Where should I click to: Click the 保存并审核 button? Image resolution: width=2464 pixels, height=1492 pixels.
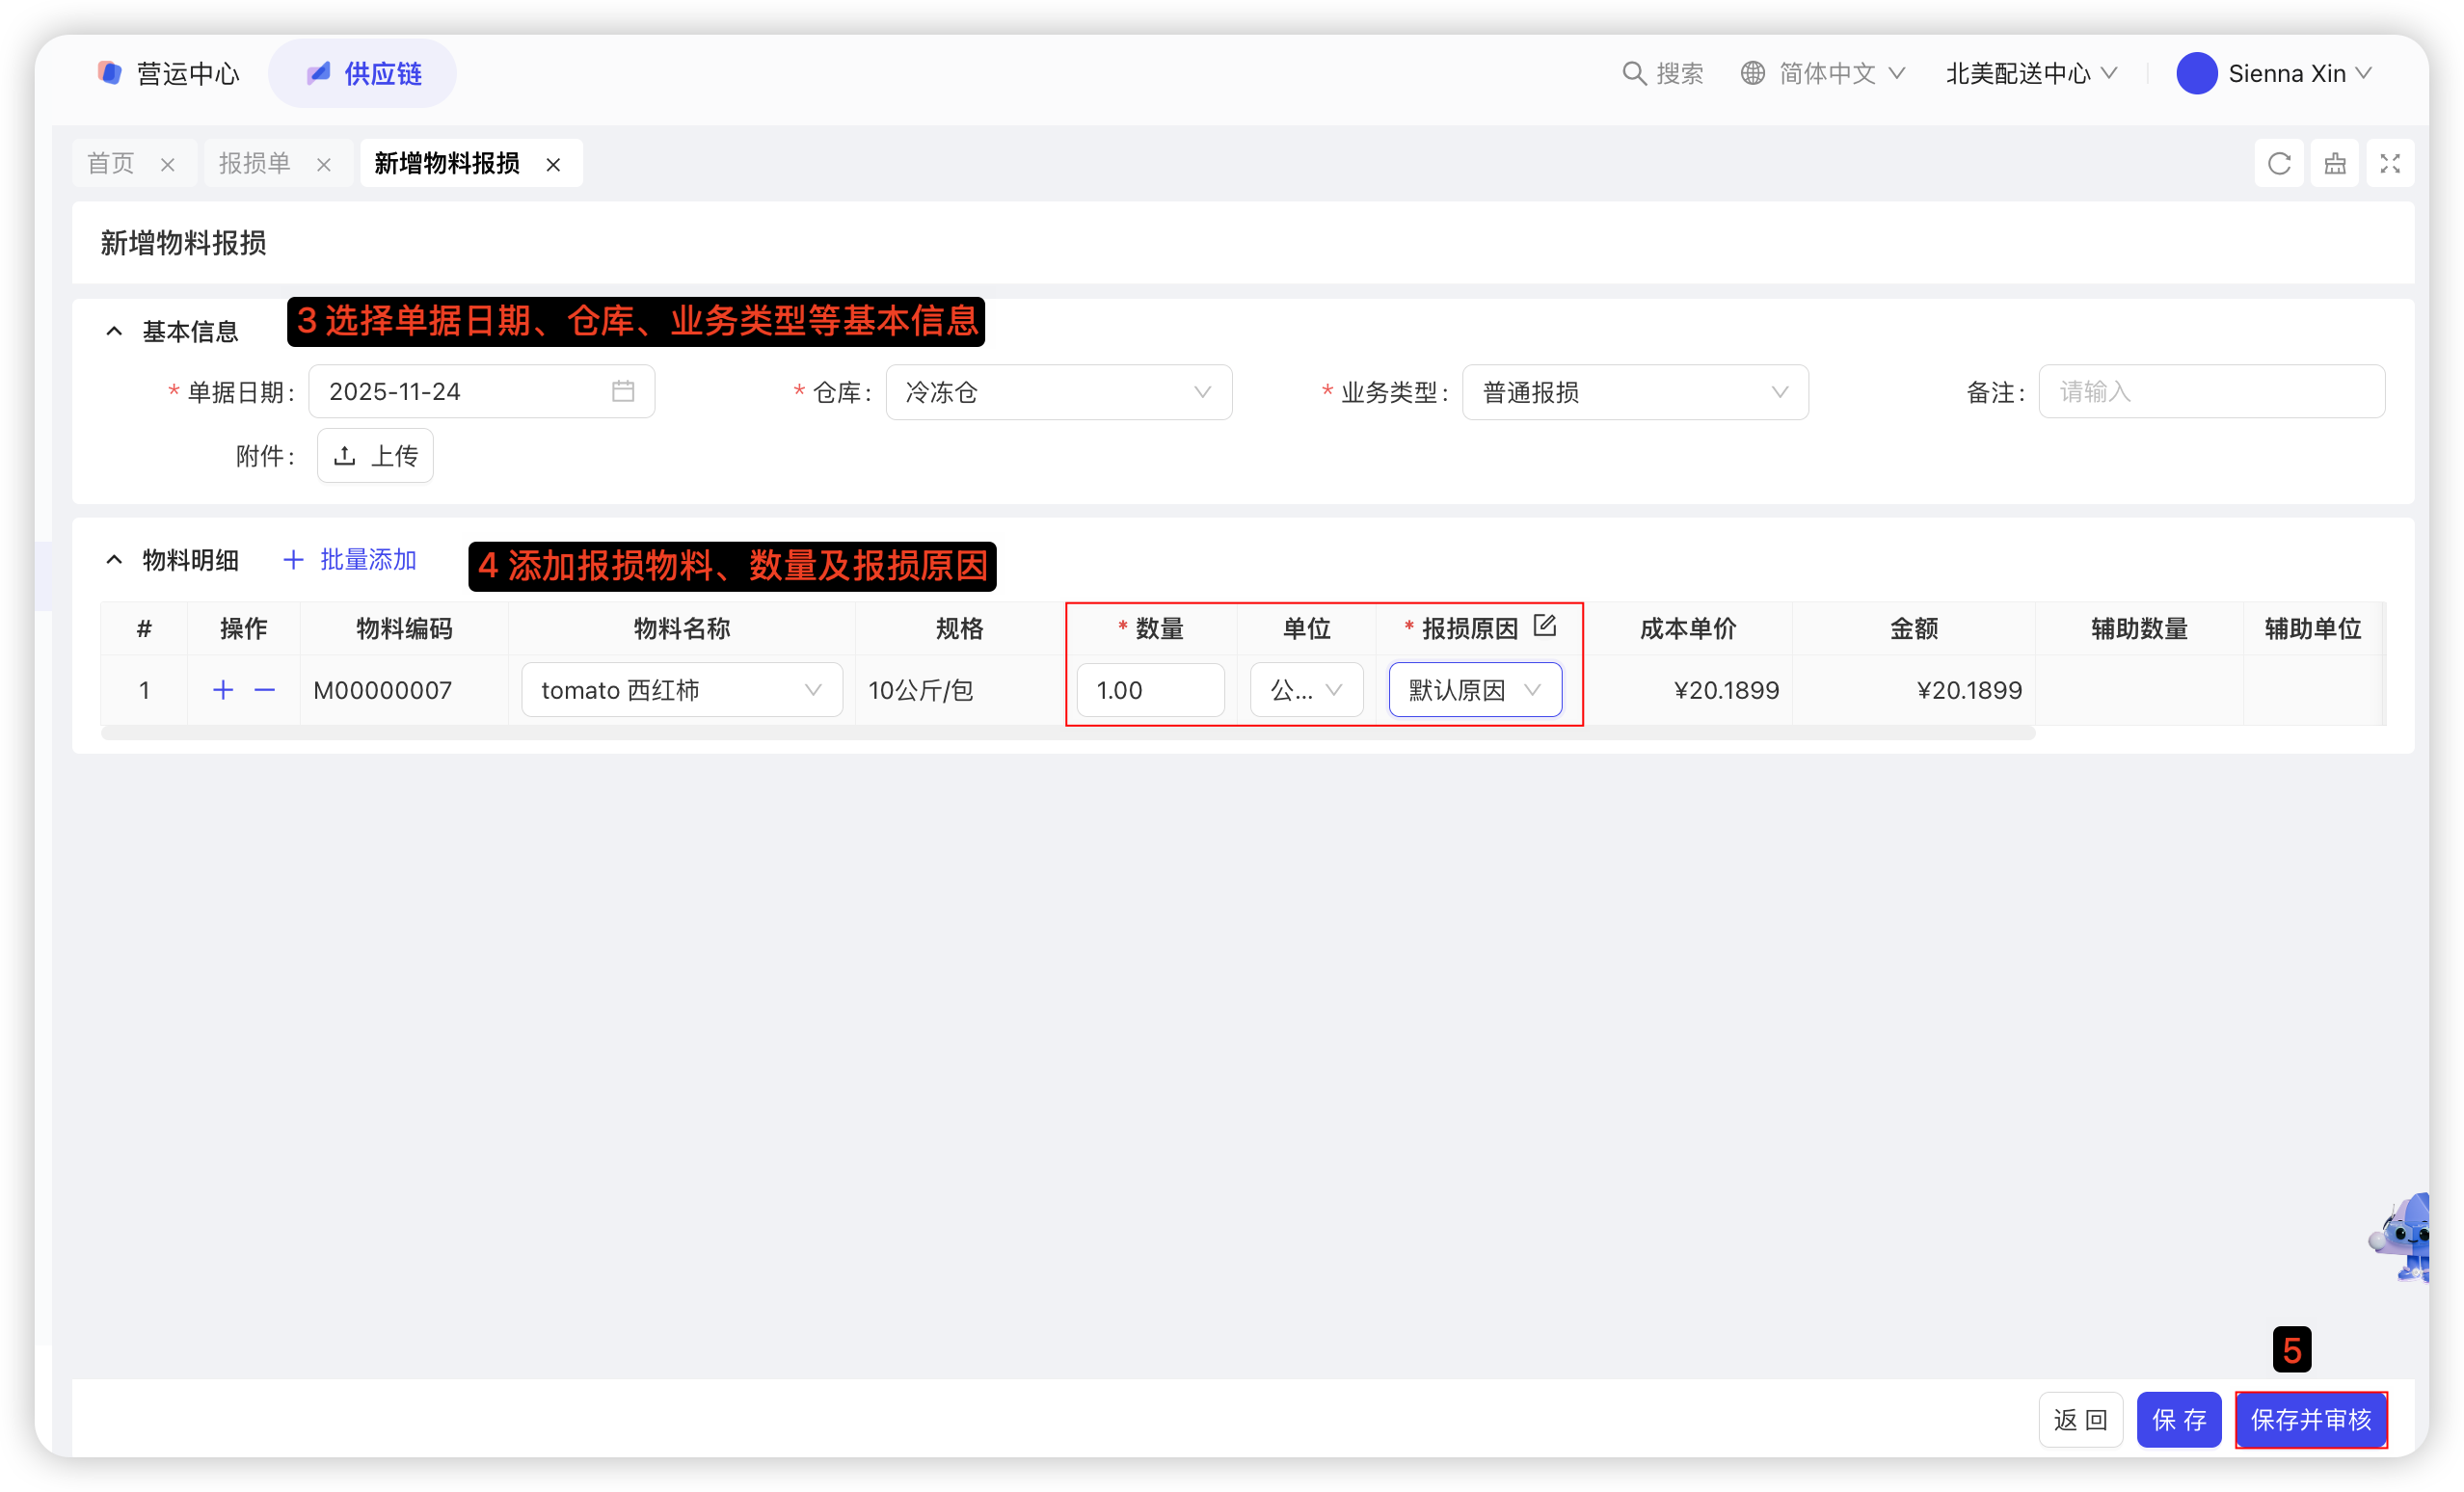(x=2310, y=1419)
